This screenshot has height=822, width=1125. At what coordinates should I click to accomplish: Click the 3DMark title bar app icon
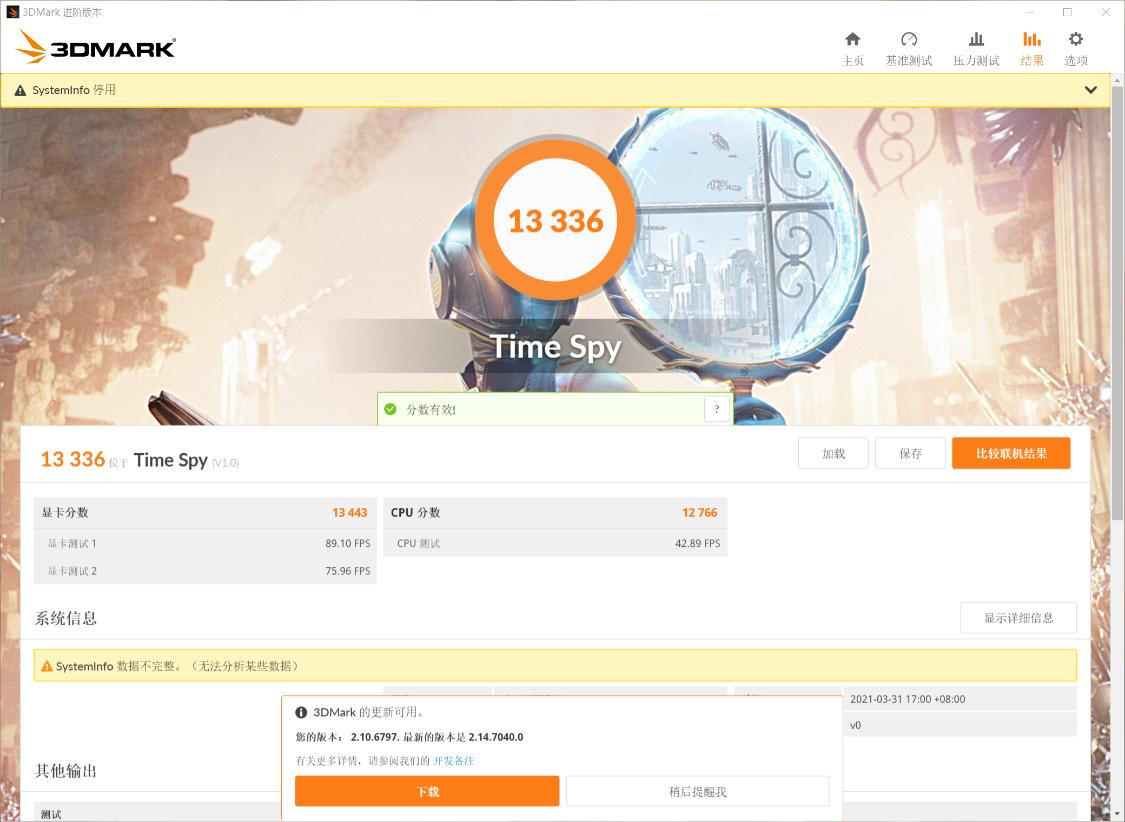point(12,12)
